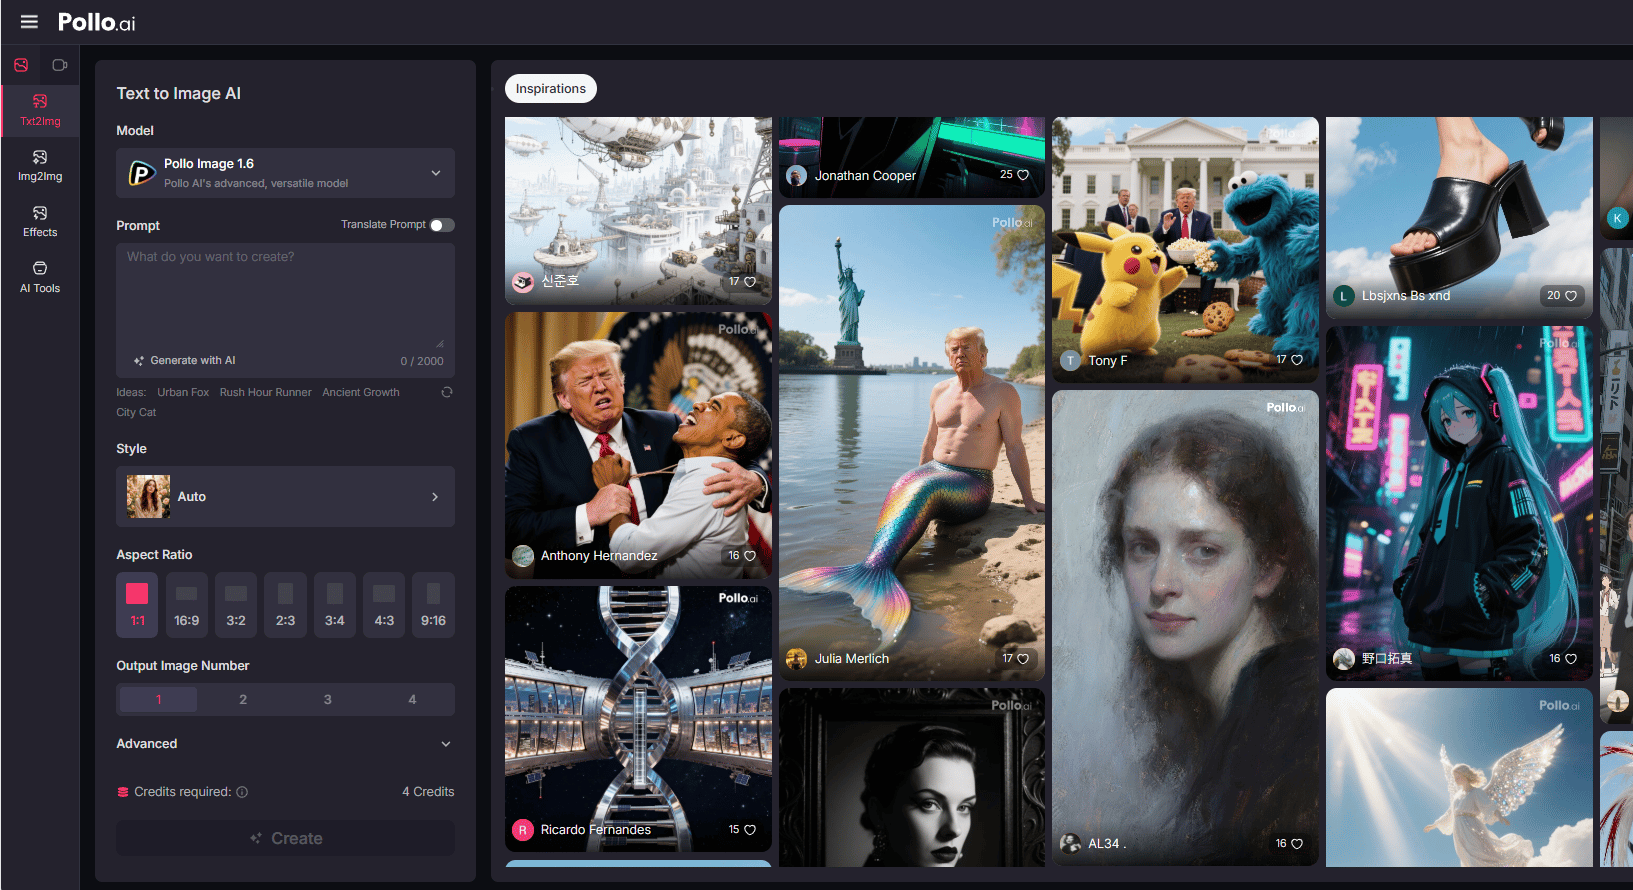Click the Auto style preview thumbnail
1633x890 pixels.
[x=148, y=496]
